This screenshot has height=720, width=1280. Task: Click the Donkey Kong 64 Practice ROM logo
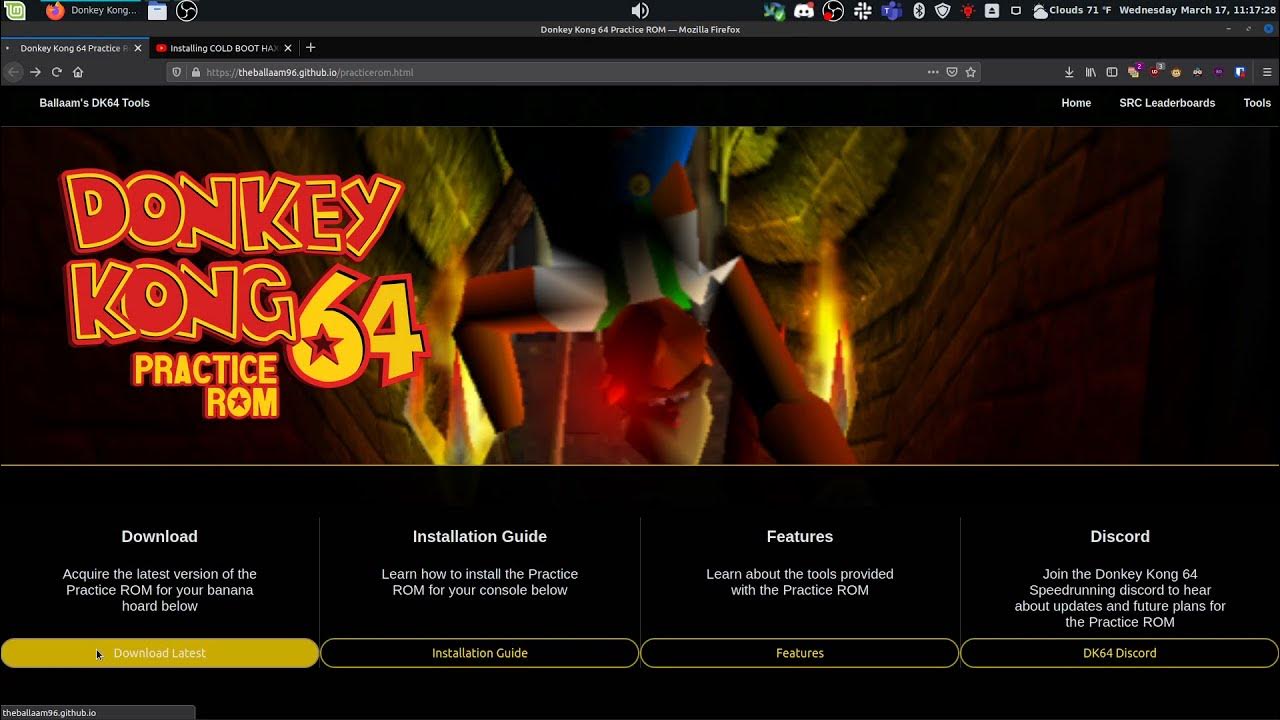245,293
